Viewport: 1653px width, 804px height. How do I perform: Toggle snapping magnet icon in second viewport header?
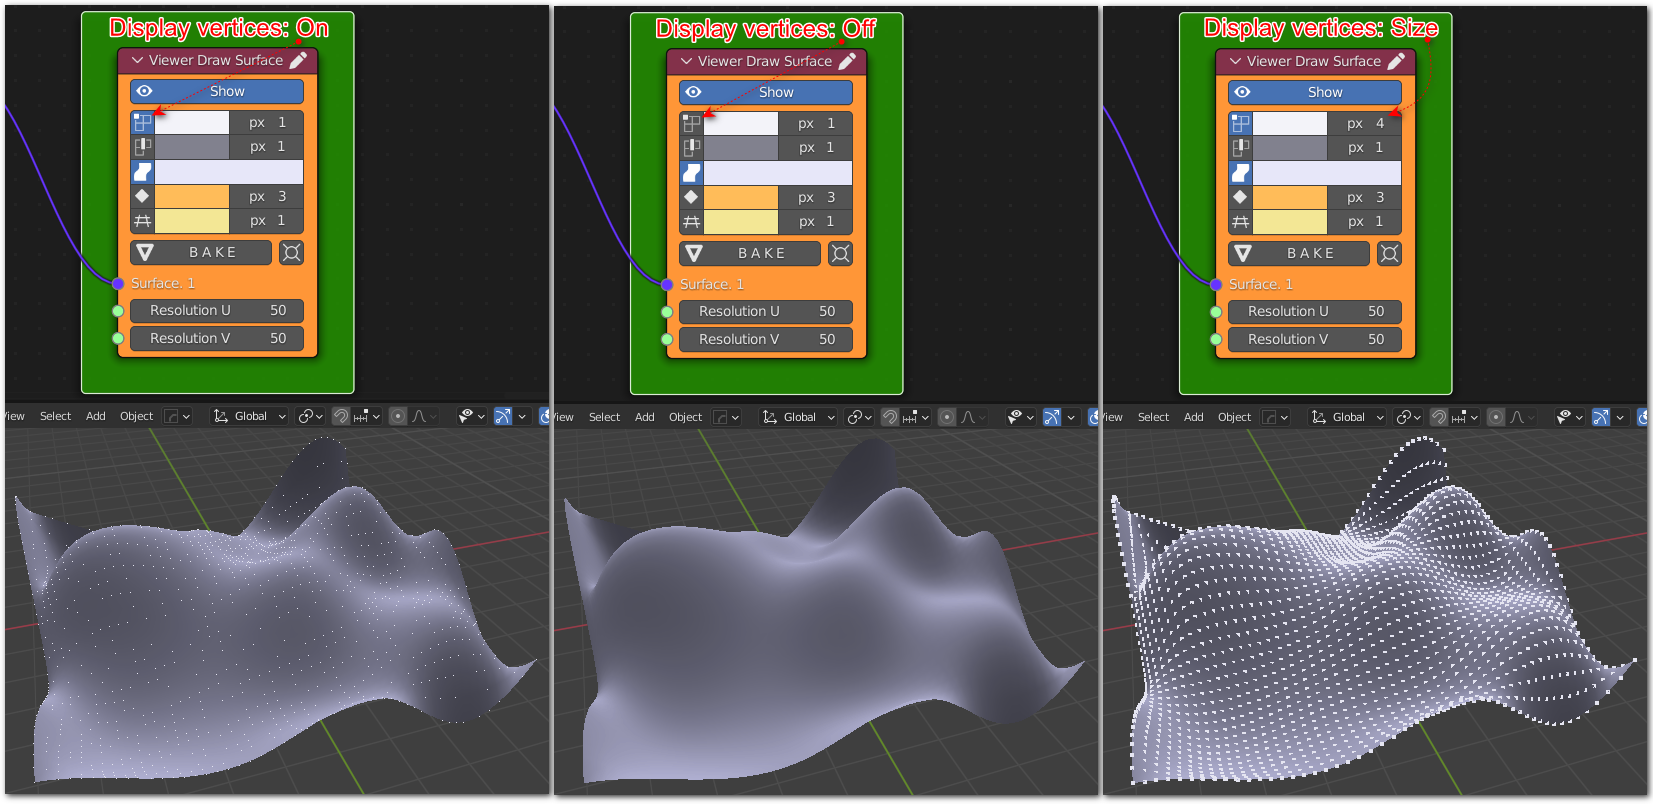coord(890,417)
